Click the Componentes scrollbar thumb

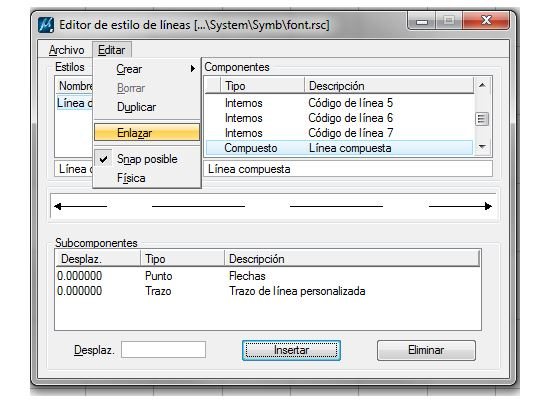click(x=482, y=119)
